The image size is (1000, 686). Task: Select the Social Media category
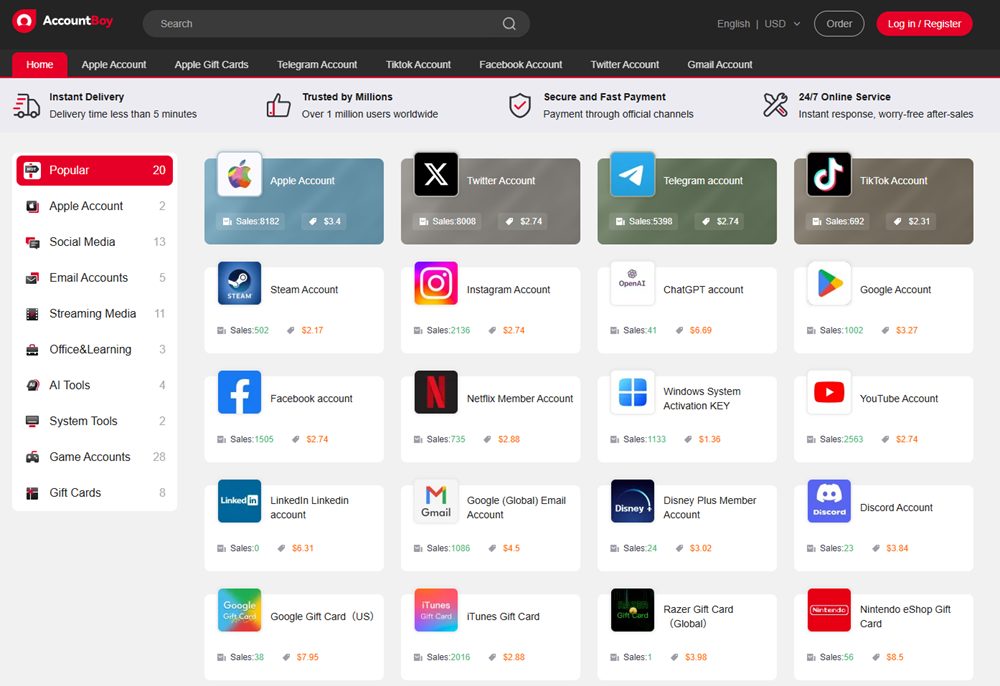(94, 242)
